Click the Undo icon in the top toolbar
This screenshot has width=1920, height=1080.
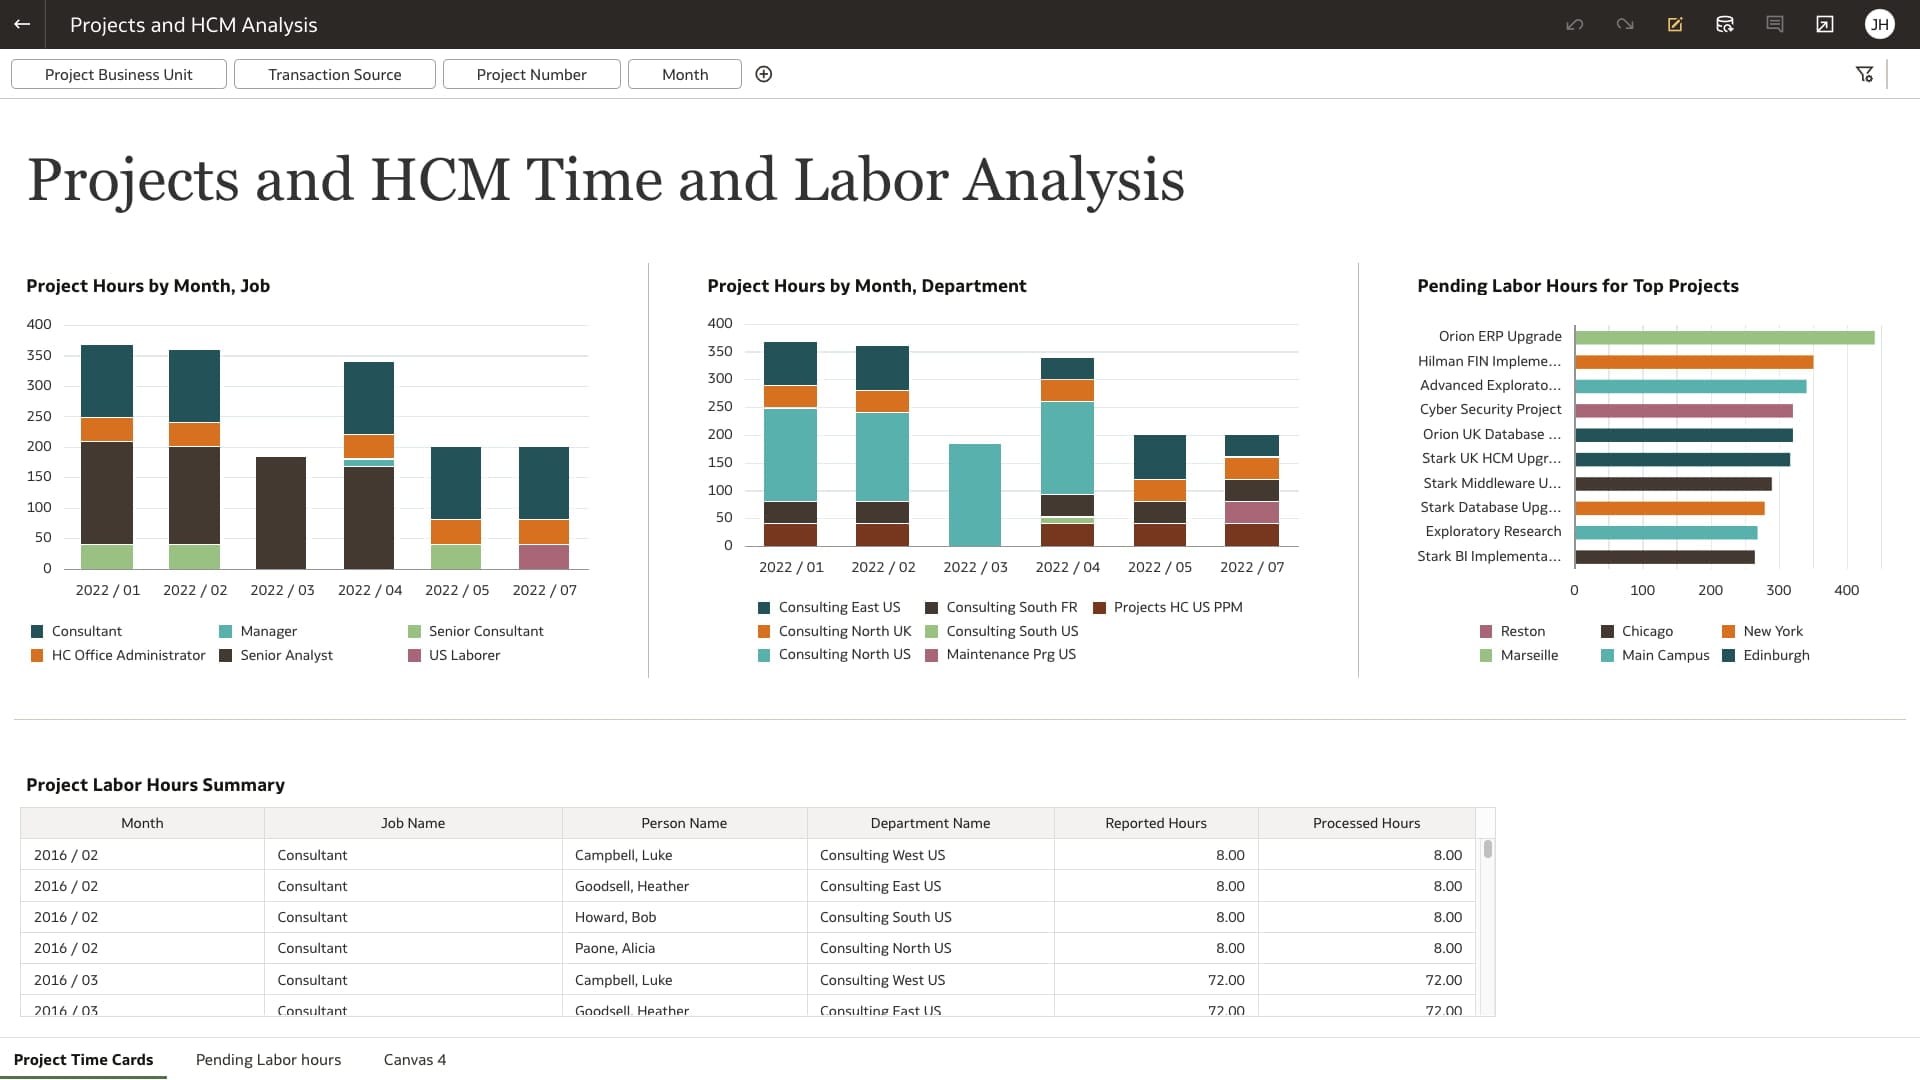tap(1574, 24)
